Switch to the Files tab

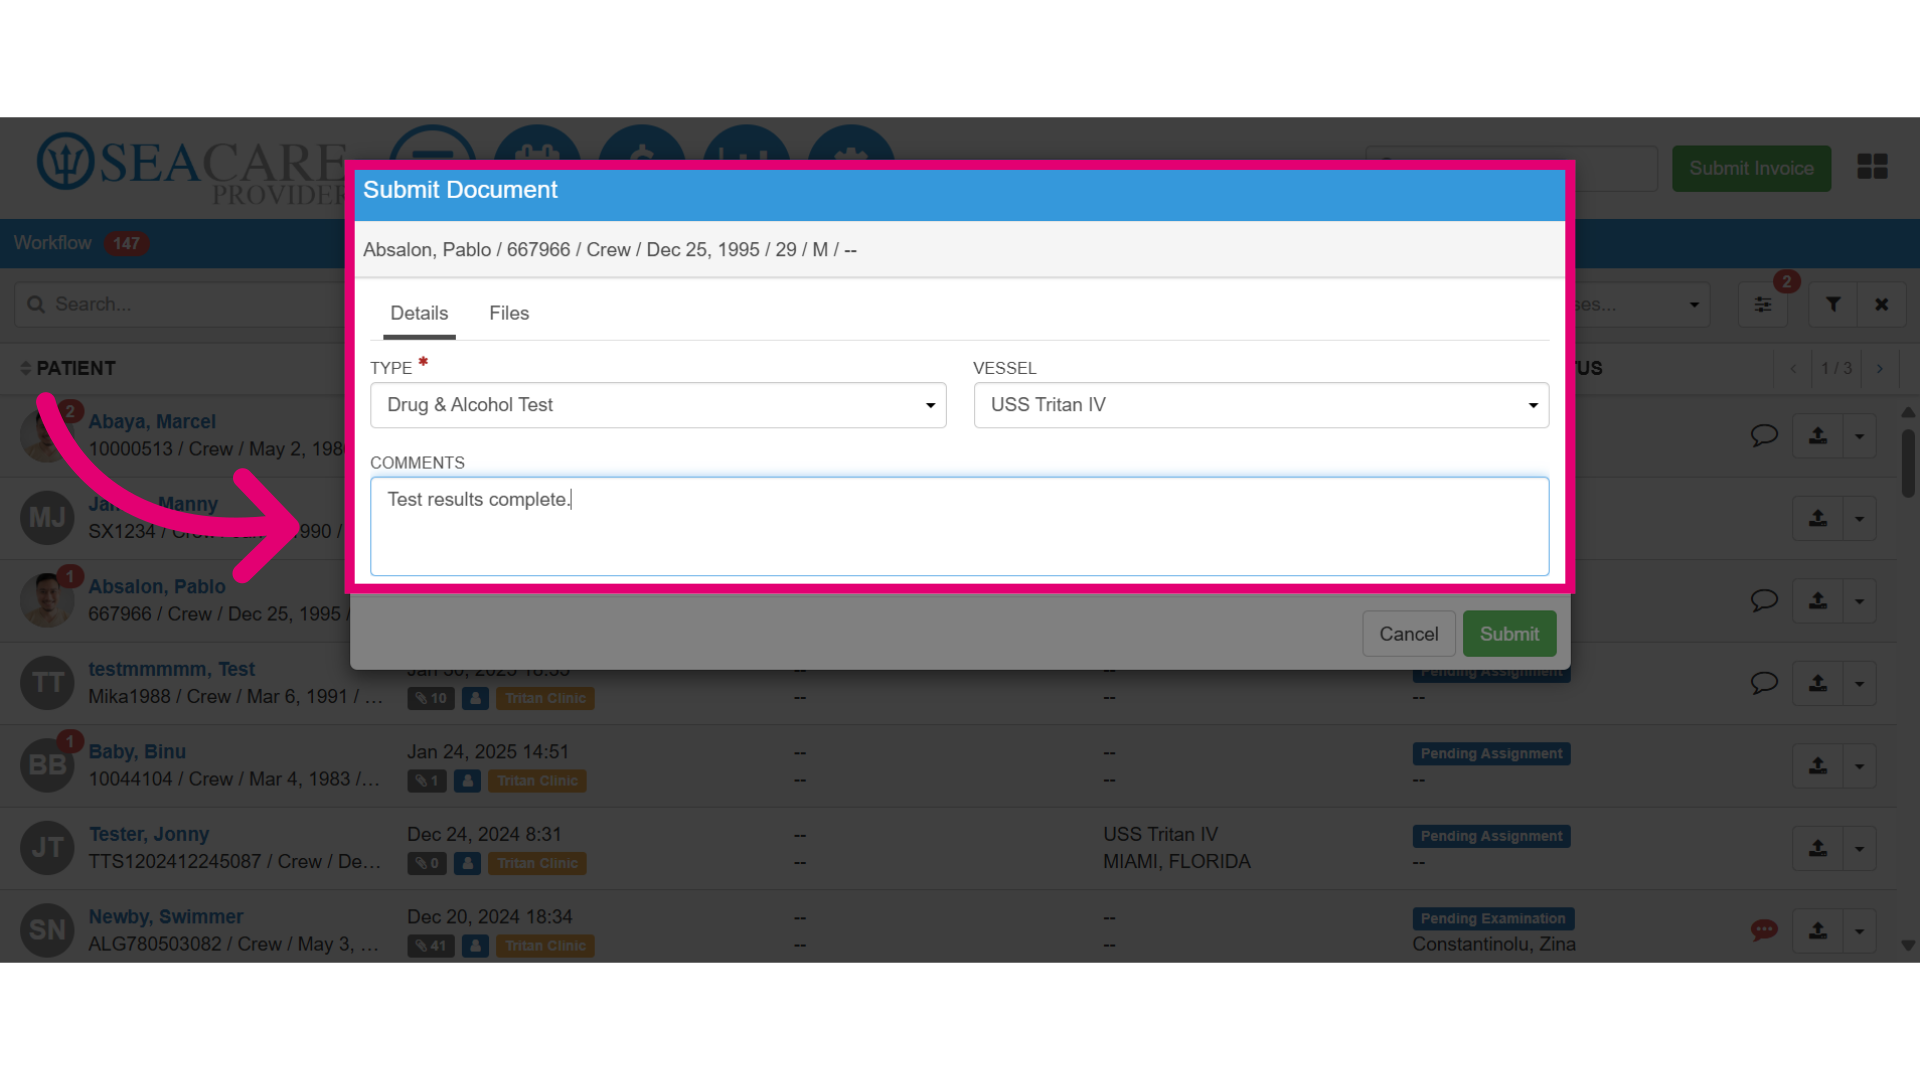pos(509,313)
